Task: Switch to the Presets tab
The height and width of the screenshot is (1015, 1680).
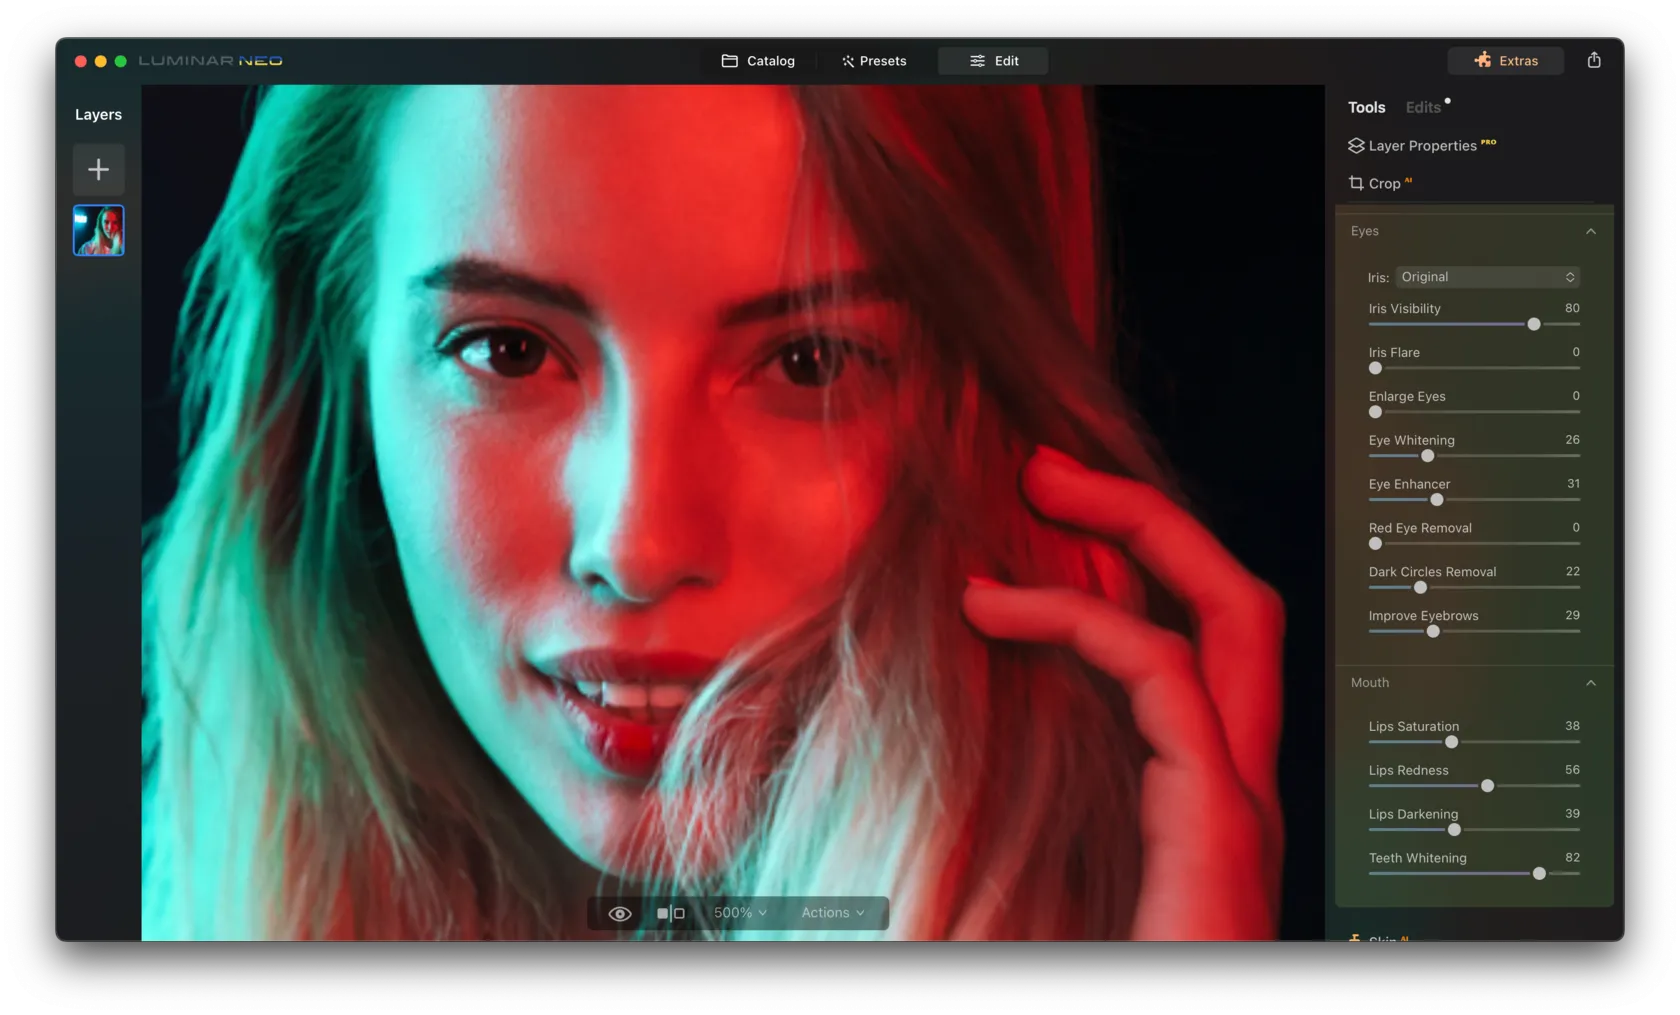Action: point(874,61)
